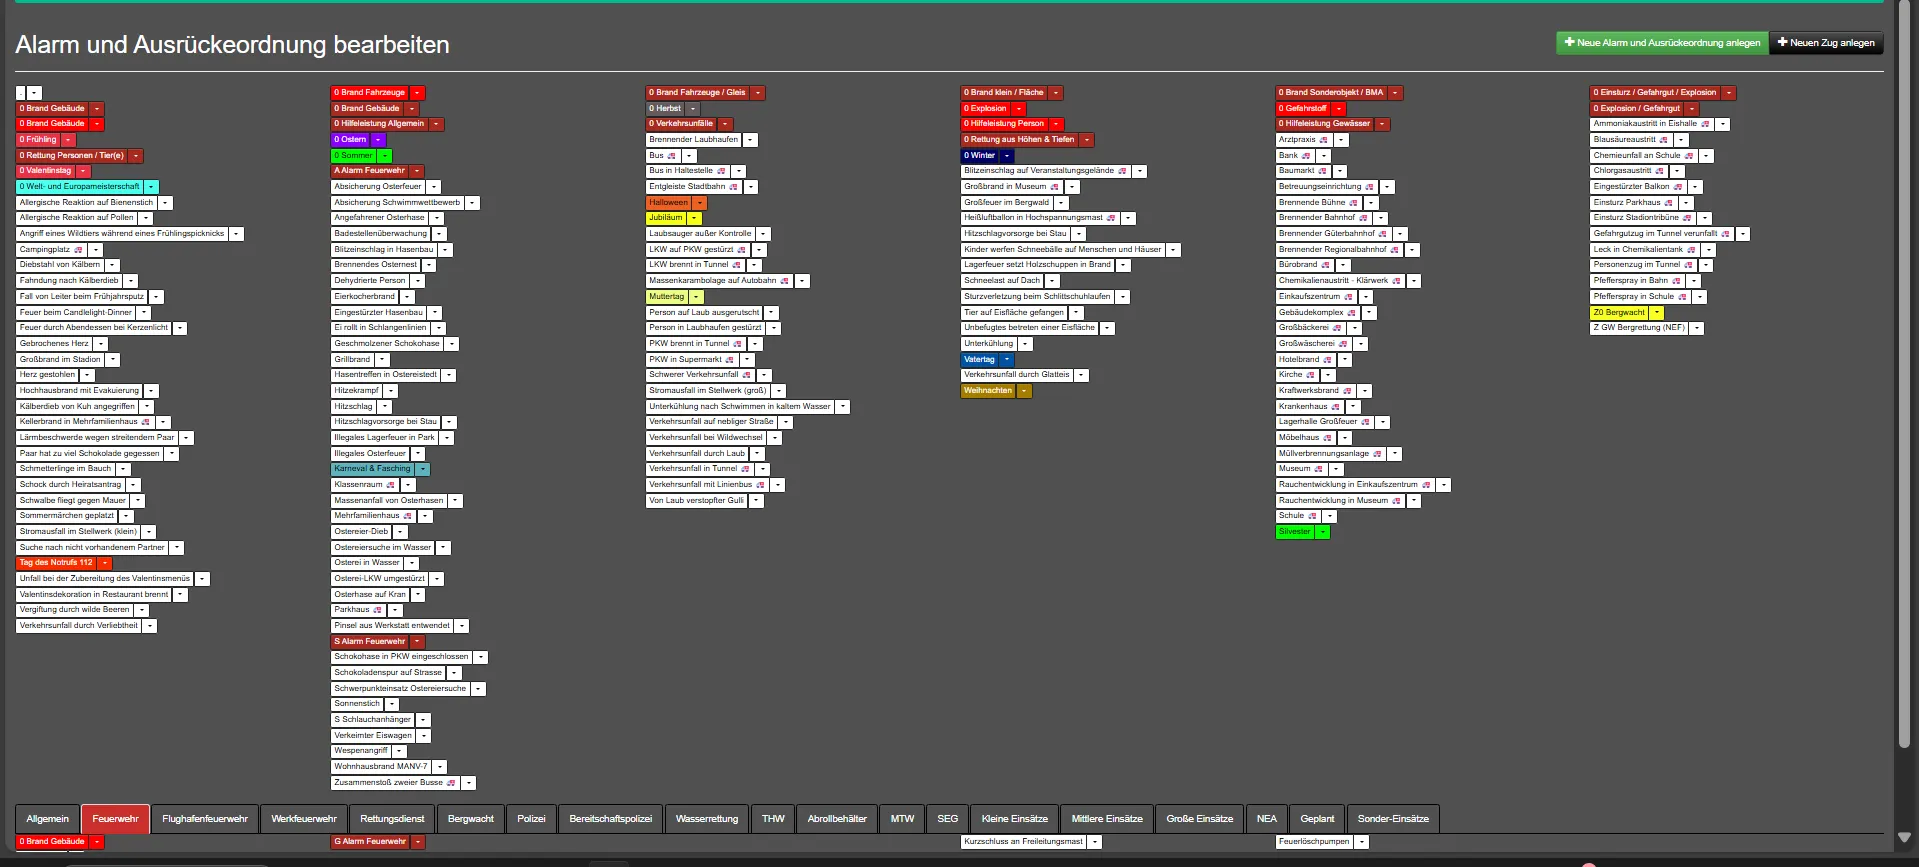Screen dimensions: 1919x867
Task: Click the building icon next to Arztpraxis
Action: [x=1323, y=140]
